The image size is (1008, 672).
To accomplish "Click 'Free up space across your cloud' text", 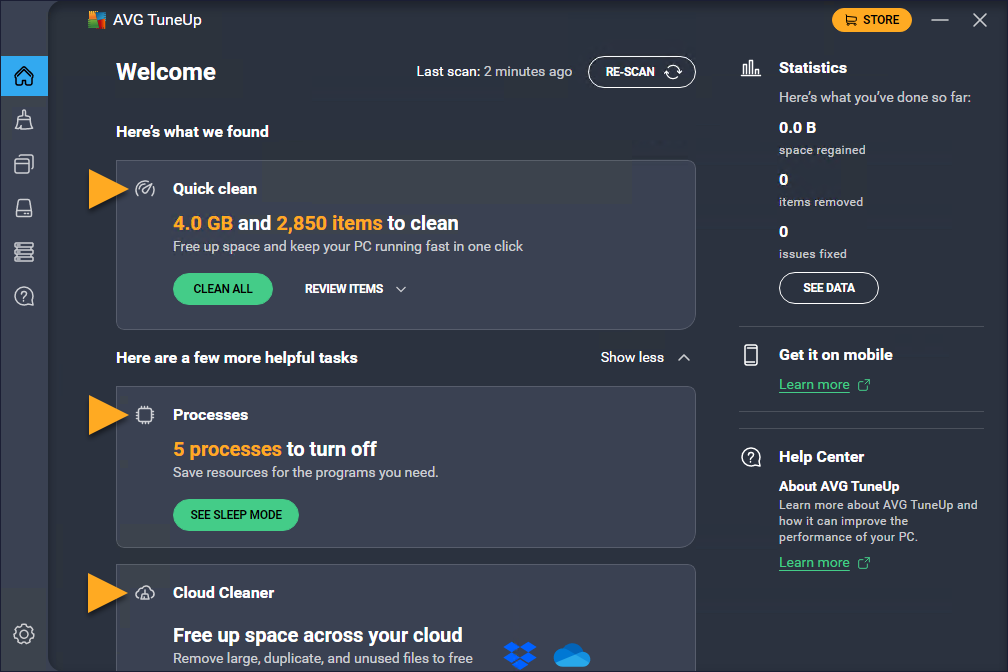I will [318, 635].
